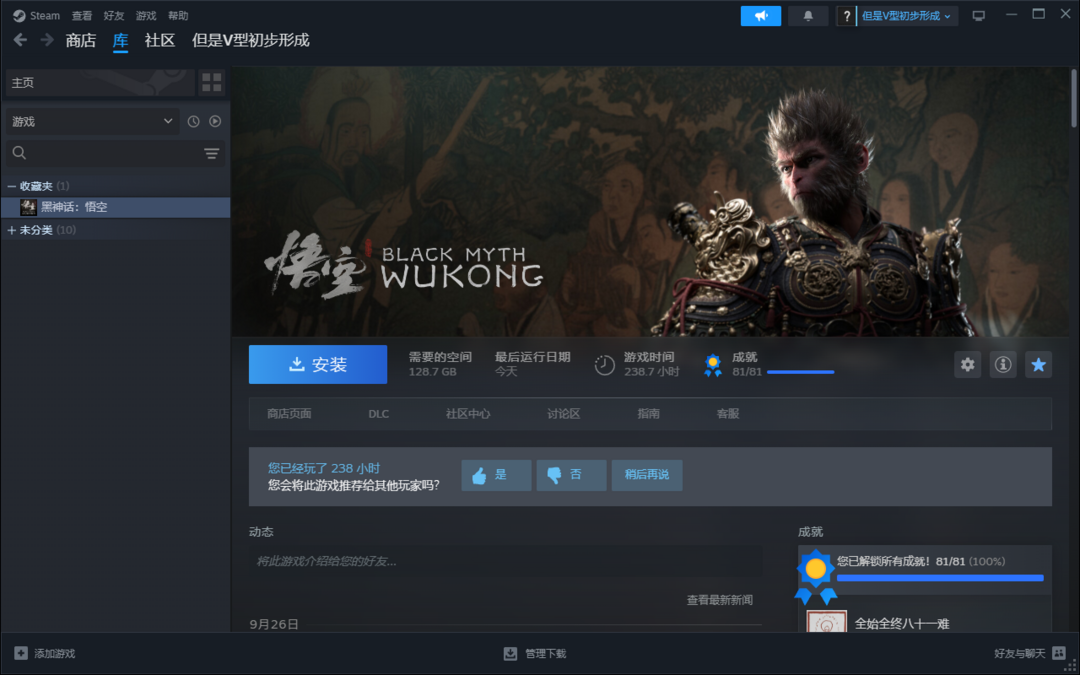This screenshot has height=675, width=1080.
Task: Open 好友与聊天 panel
Action: point(1030,653)
